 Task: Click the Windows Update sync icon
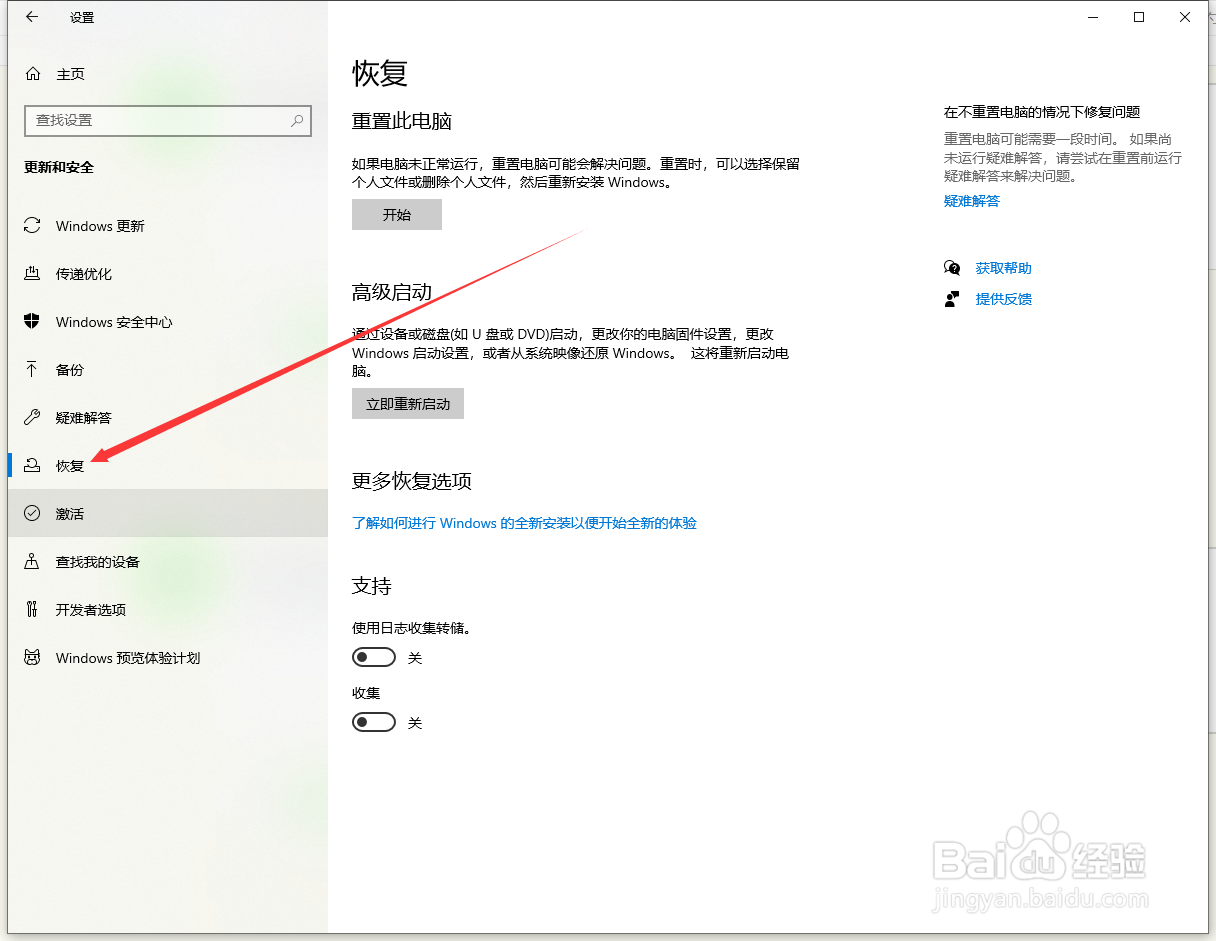(33, 226)
